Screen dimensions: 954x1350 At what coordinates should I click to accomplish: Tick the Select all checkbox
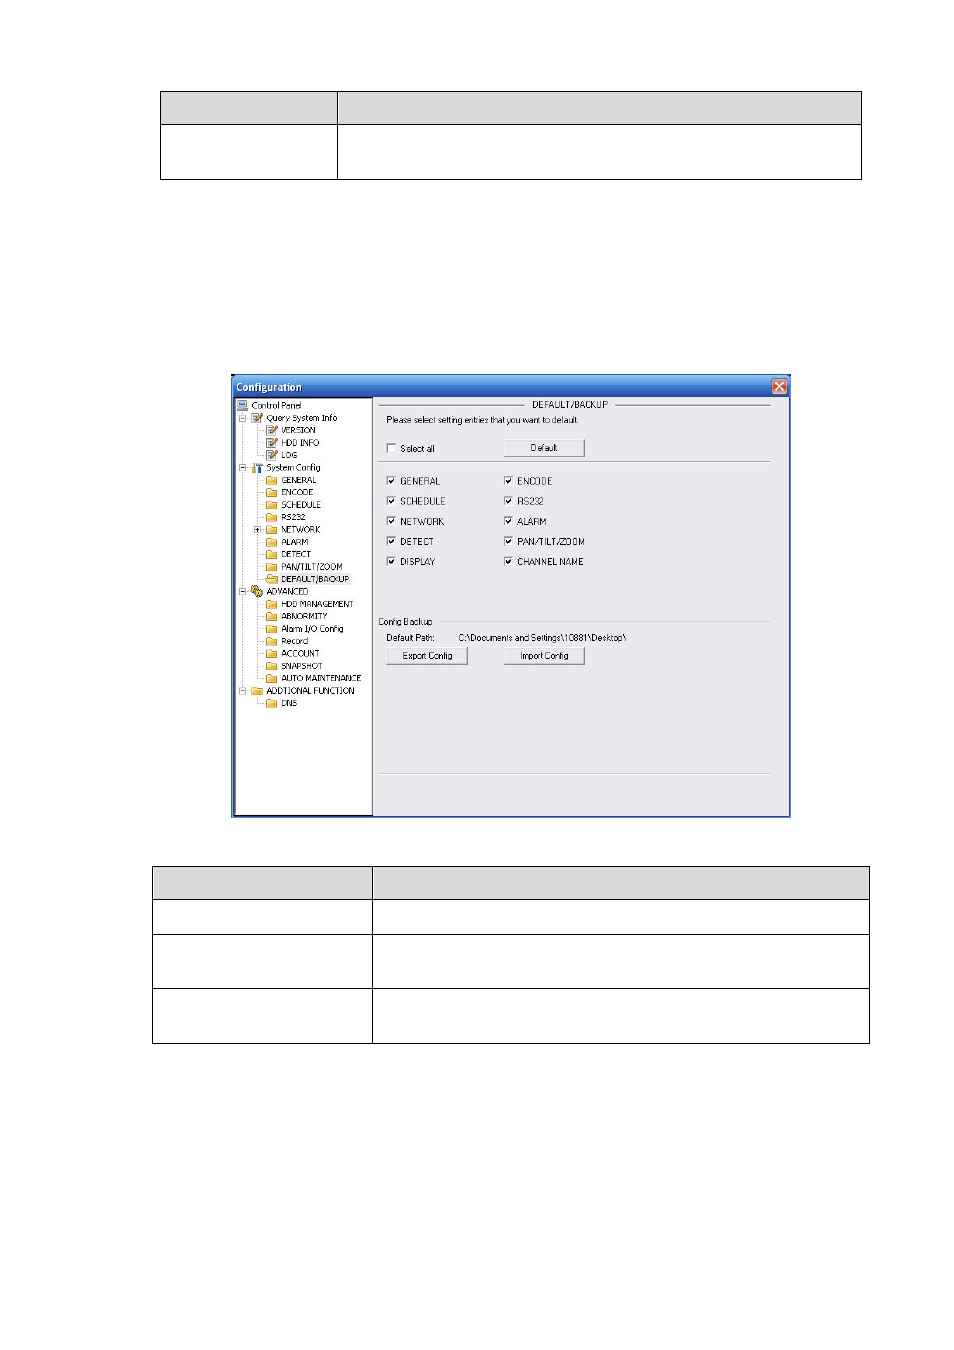391,448
